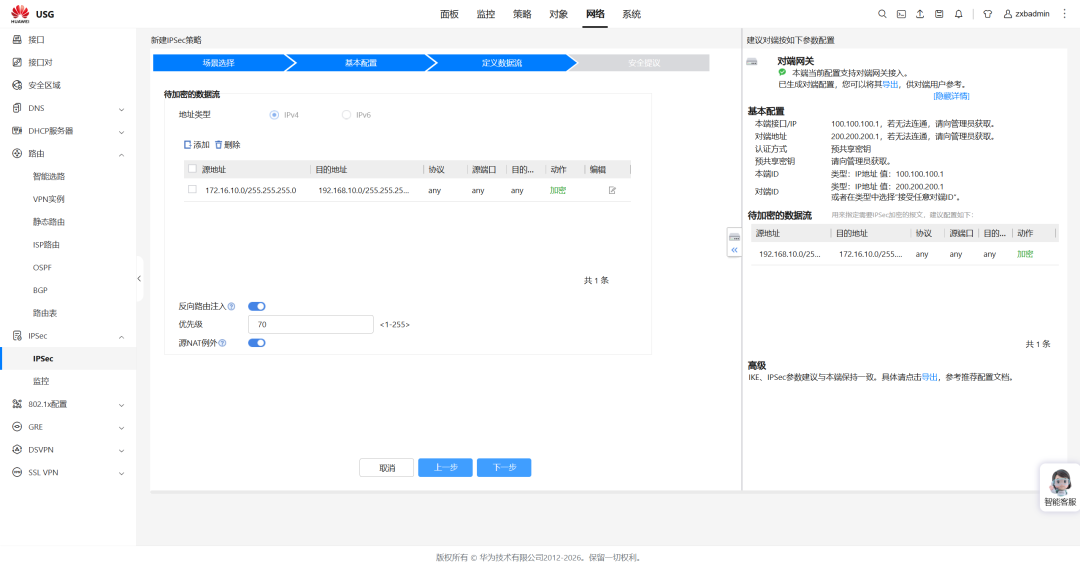Viewport: 1080px width, 568px height.
Task: Click 导出 link in 高级 section
Action: click(930, 377)
